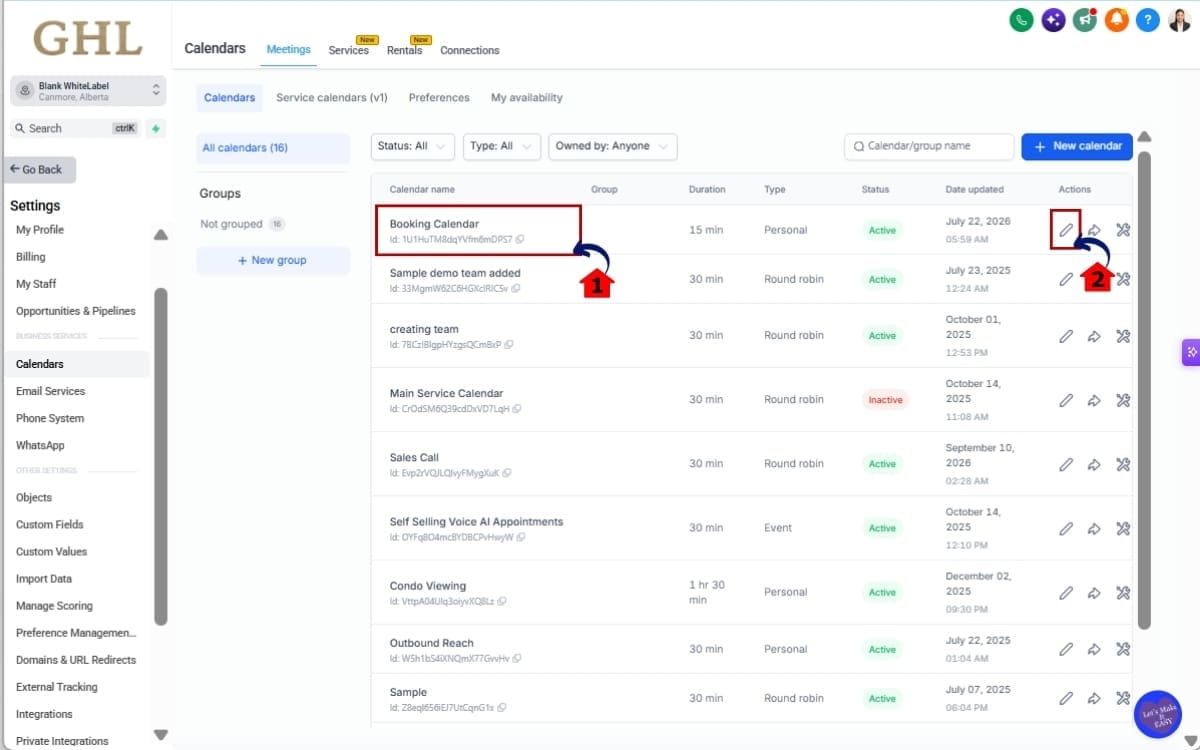
Task: Select the Calendars sub-tab
Action: point(230,97)
